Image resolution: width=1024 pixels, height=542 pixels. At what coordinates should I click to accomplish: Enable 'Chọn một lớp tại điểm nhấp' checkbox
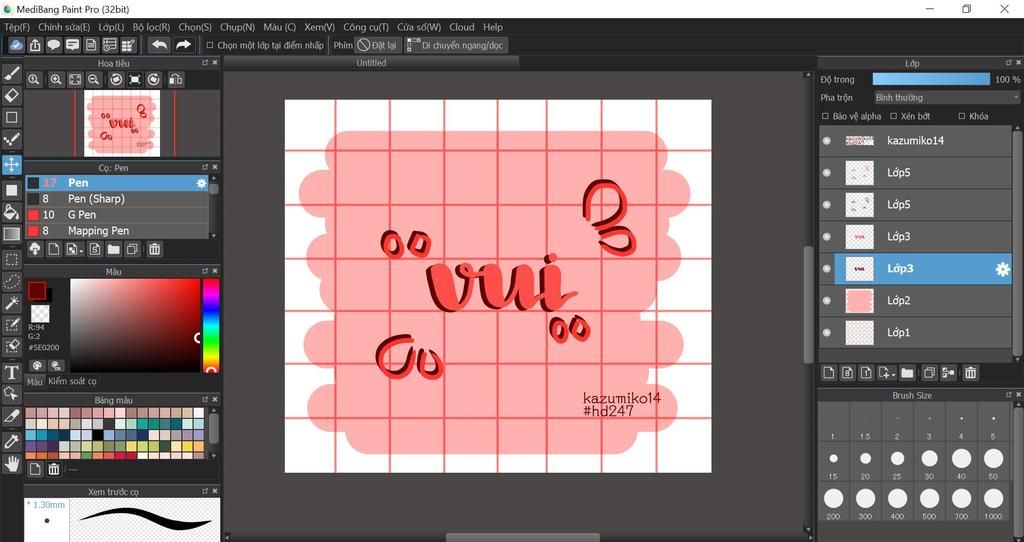(x=210, y=45)
